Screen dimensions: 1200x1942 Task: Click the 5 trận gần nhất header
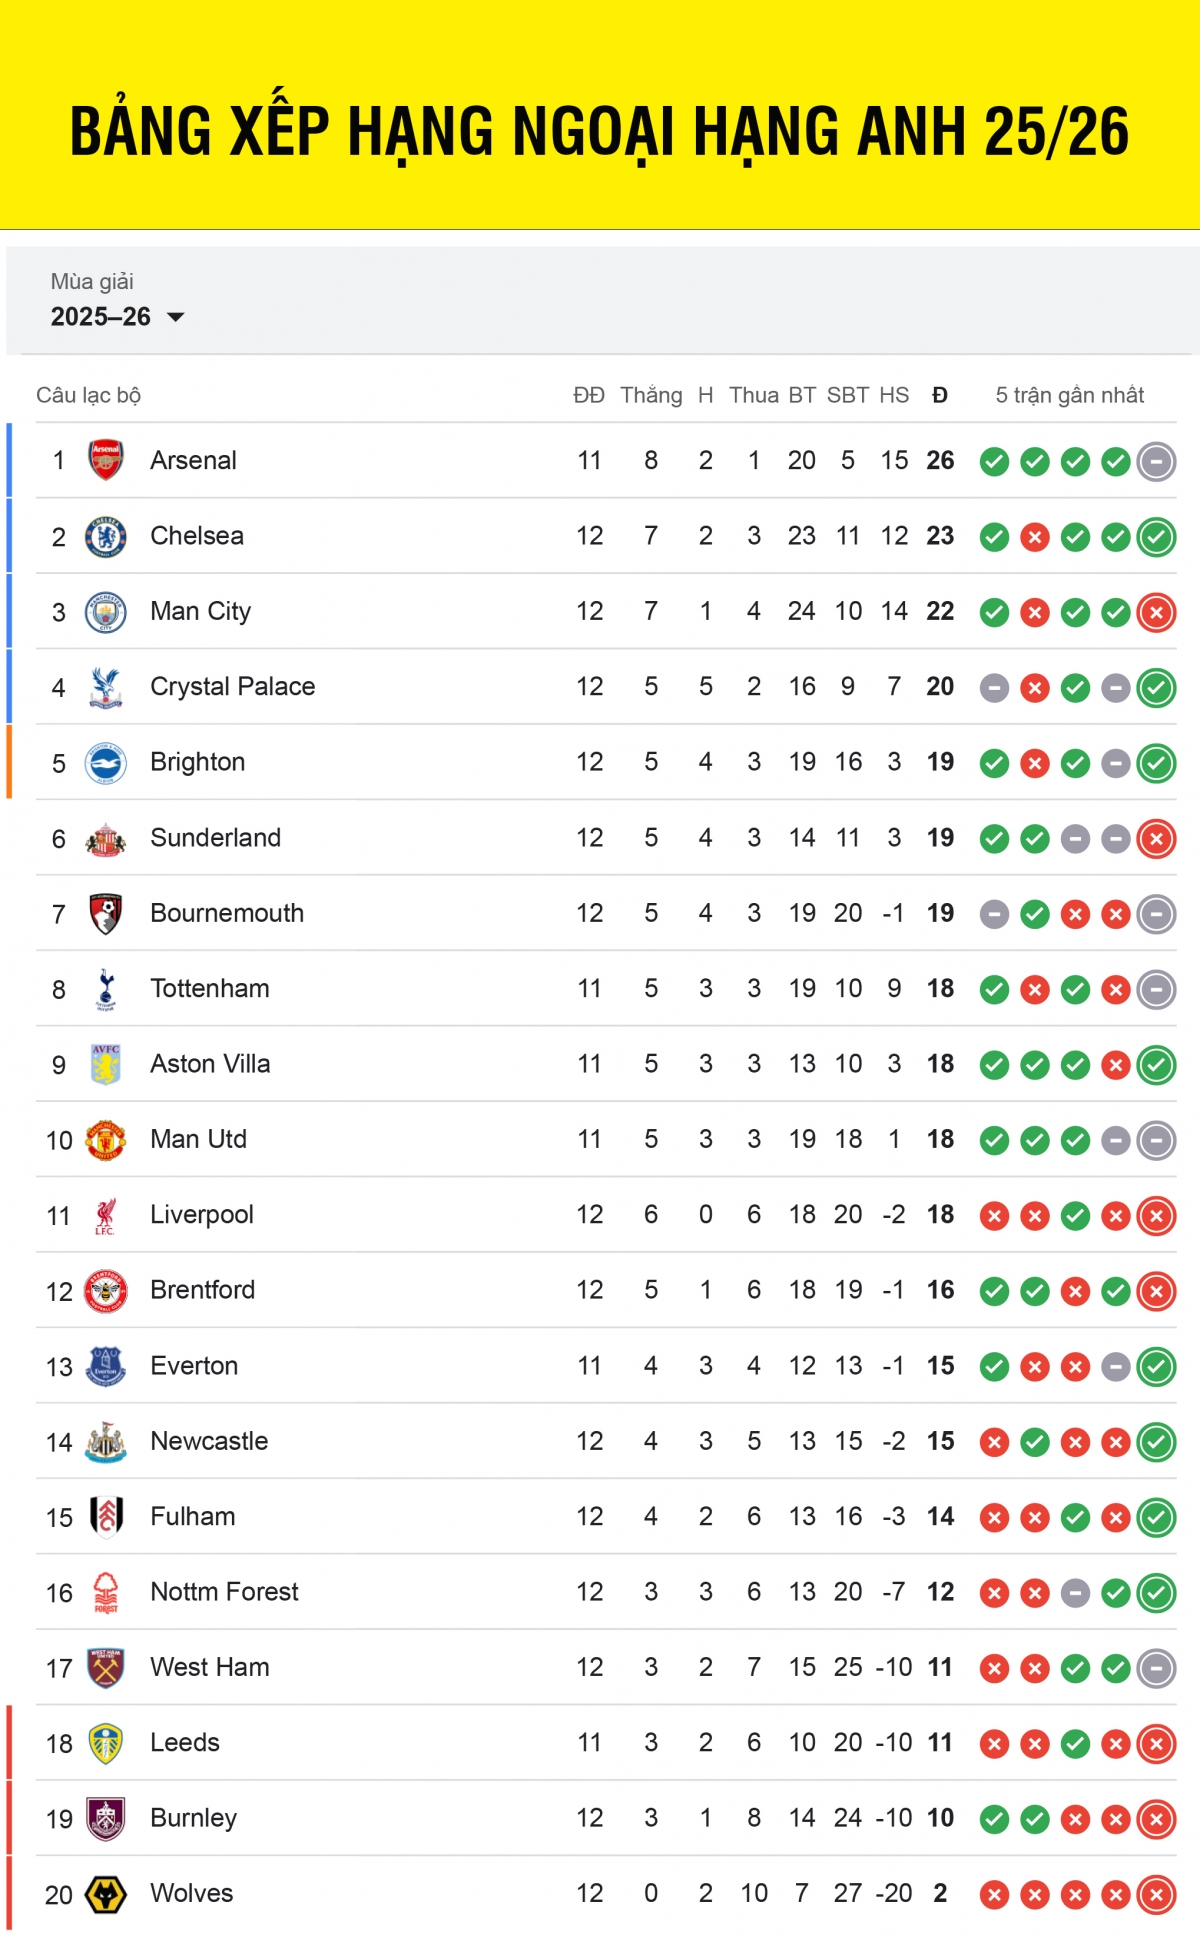pos(1069,395)
